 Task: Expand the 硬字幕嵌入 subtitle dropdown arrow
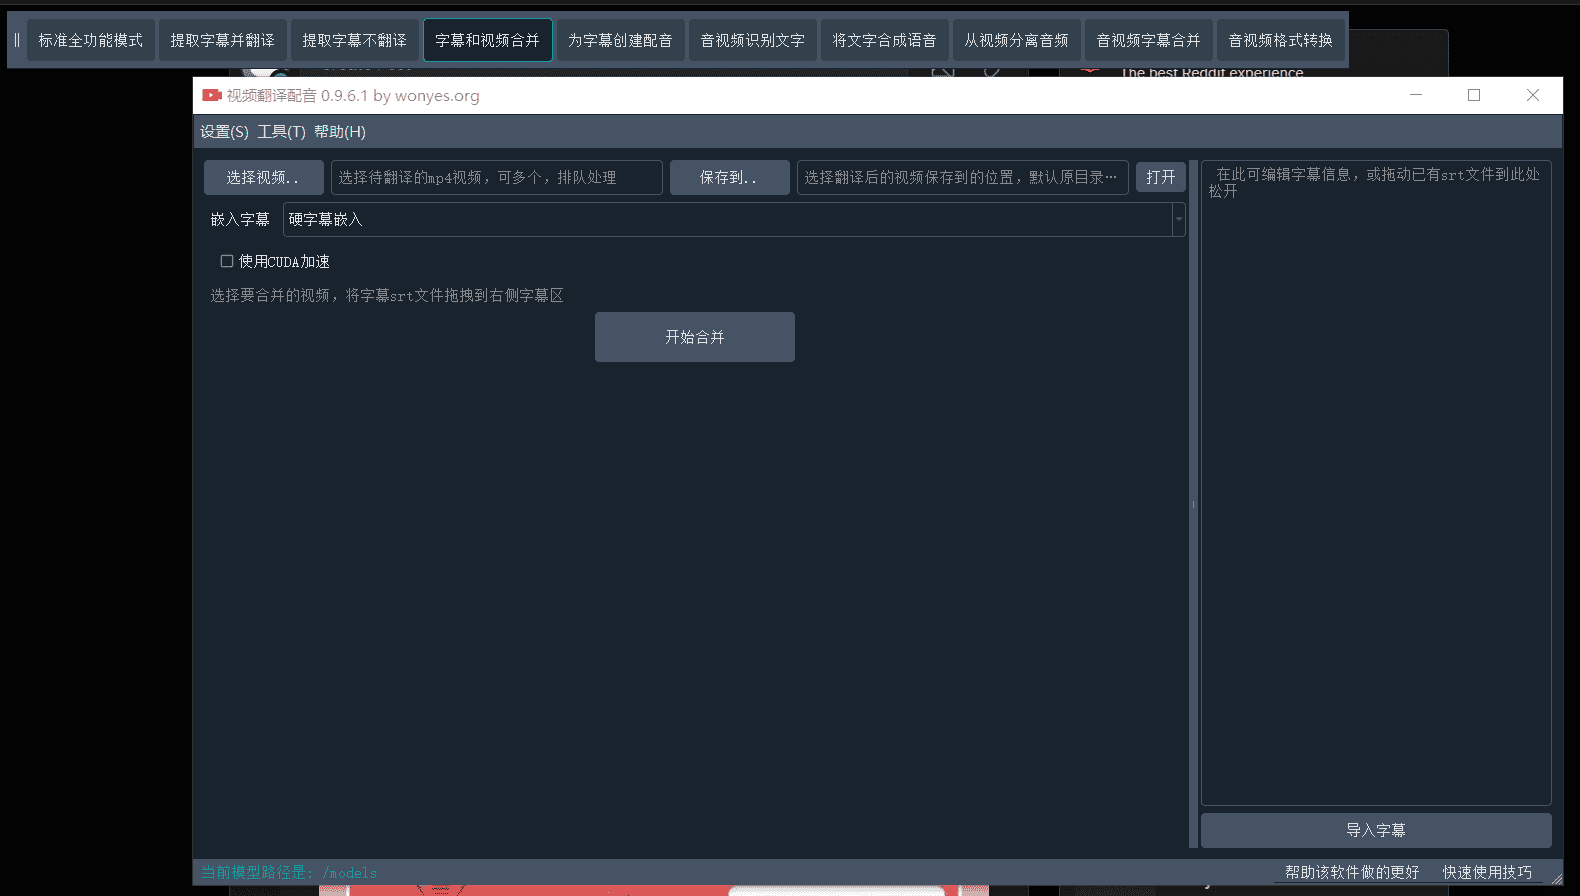1178,219
